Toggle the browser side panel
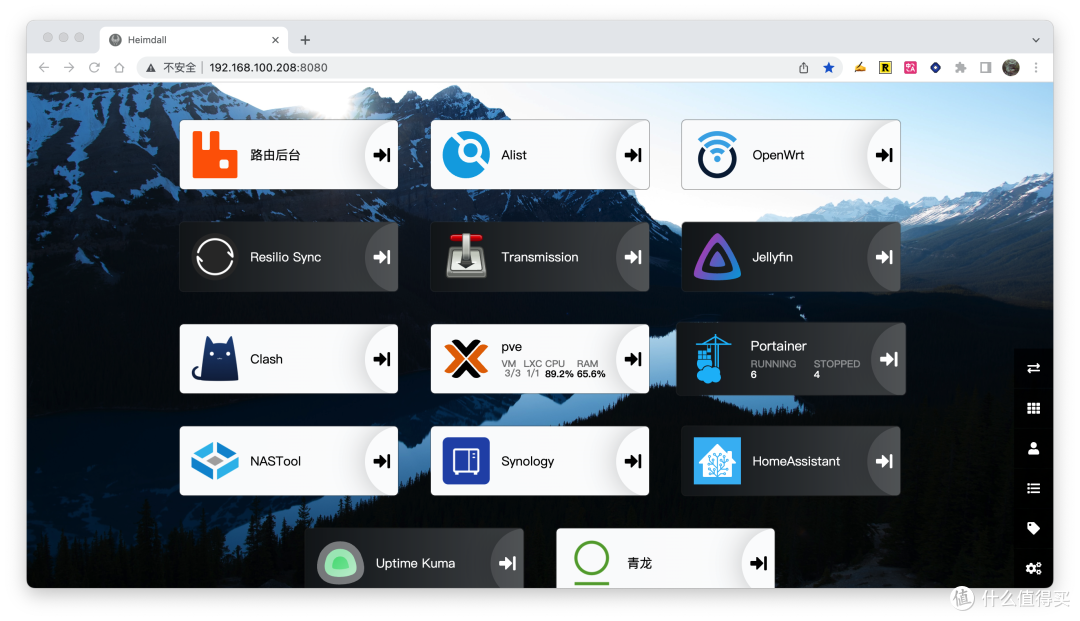Viewport: 1080px width, 621px height. click(x=986, y=67)
